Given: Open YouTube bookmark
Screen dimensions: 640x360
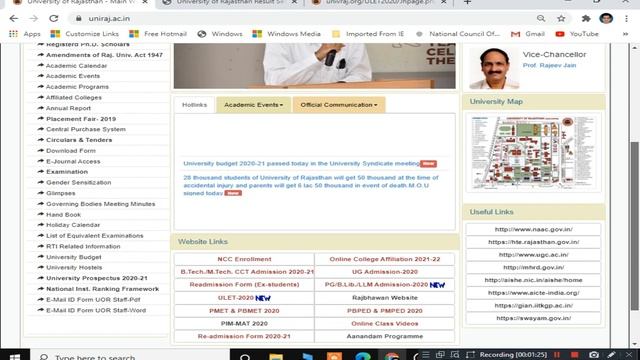Looking at the screenshot, I should (577, 34).
